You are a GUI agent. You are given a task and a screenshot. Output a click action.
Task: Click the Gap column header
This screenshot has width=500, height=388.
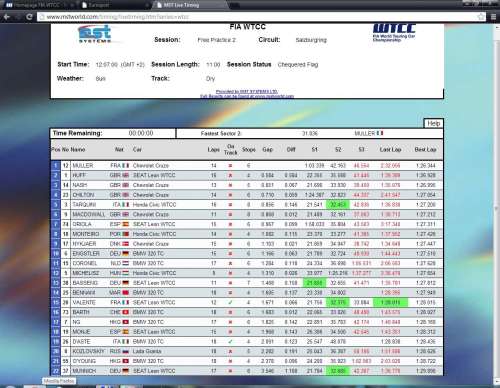click(267, 150)
